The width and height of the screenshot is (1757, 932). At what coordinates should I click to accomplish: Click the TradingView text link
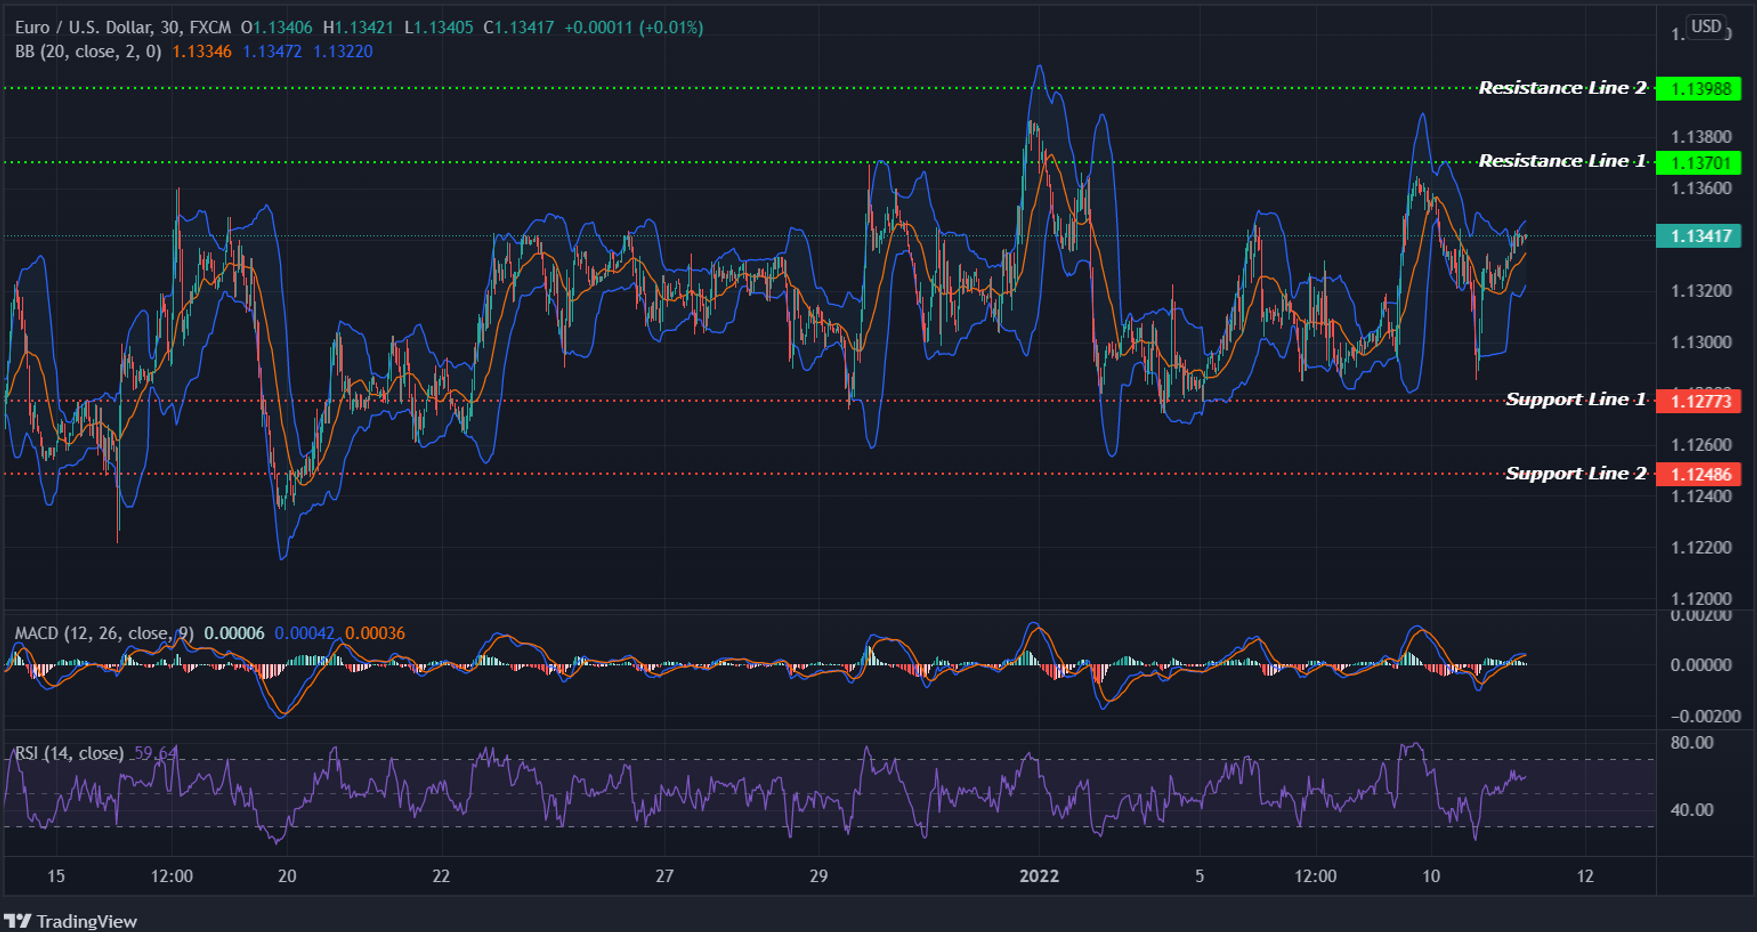click(90, 920)
